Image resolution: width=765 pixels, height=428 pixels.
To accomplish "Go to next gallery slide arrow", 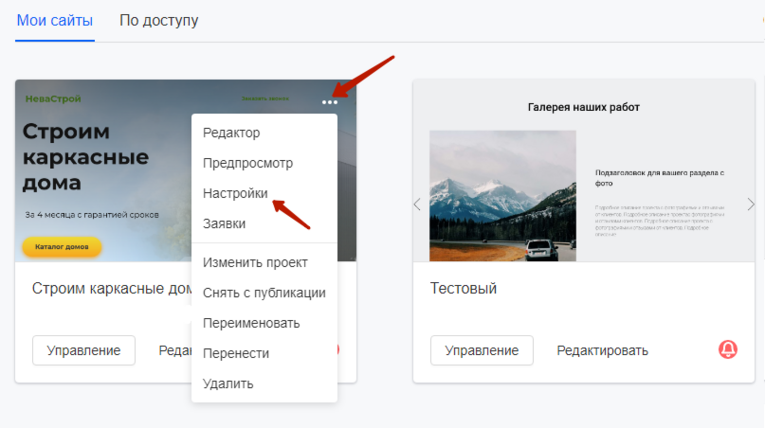I will tap(750, 204).
